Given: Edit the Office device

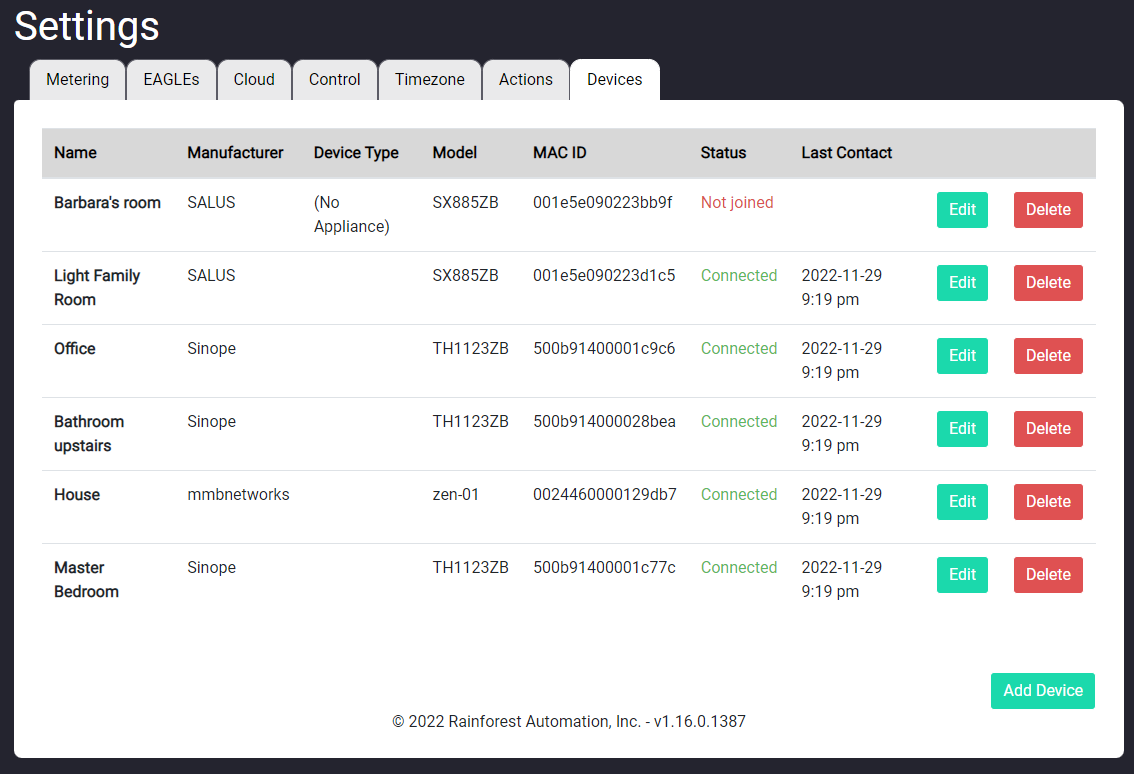Looking at the screenshot, I should pyautogui.click(x=962, y=356).
